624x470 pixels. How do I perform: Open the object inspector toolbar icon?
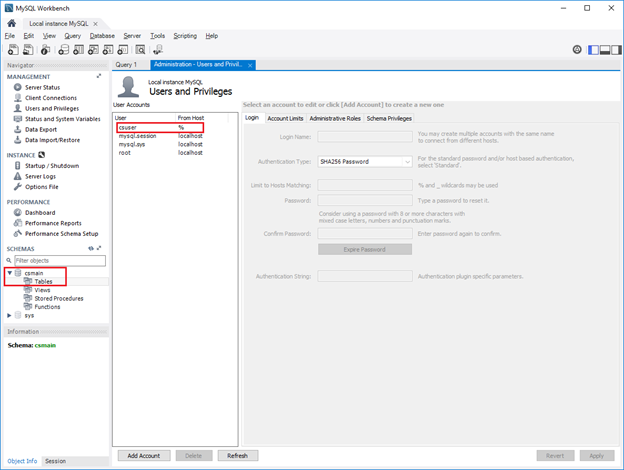pos(45,50)
